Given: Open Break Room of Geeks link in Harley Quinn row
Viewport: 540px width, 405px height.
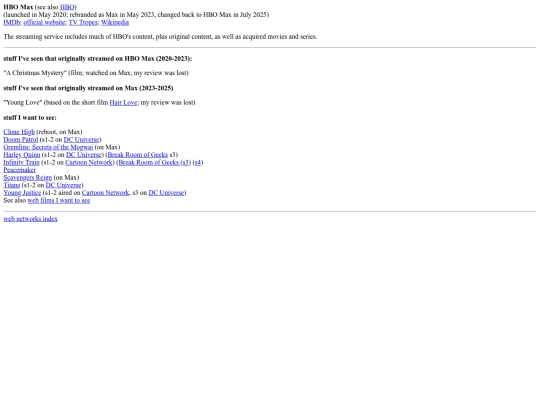Looking at the screenshot, I should click(138, 155).
